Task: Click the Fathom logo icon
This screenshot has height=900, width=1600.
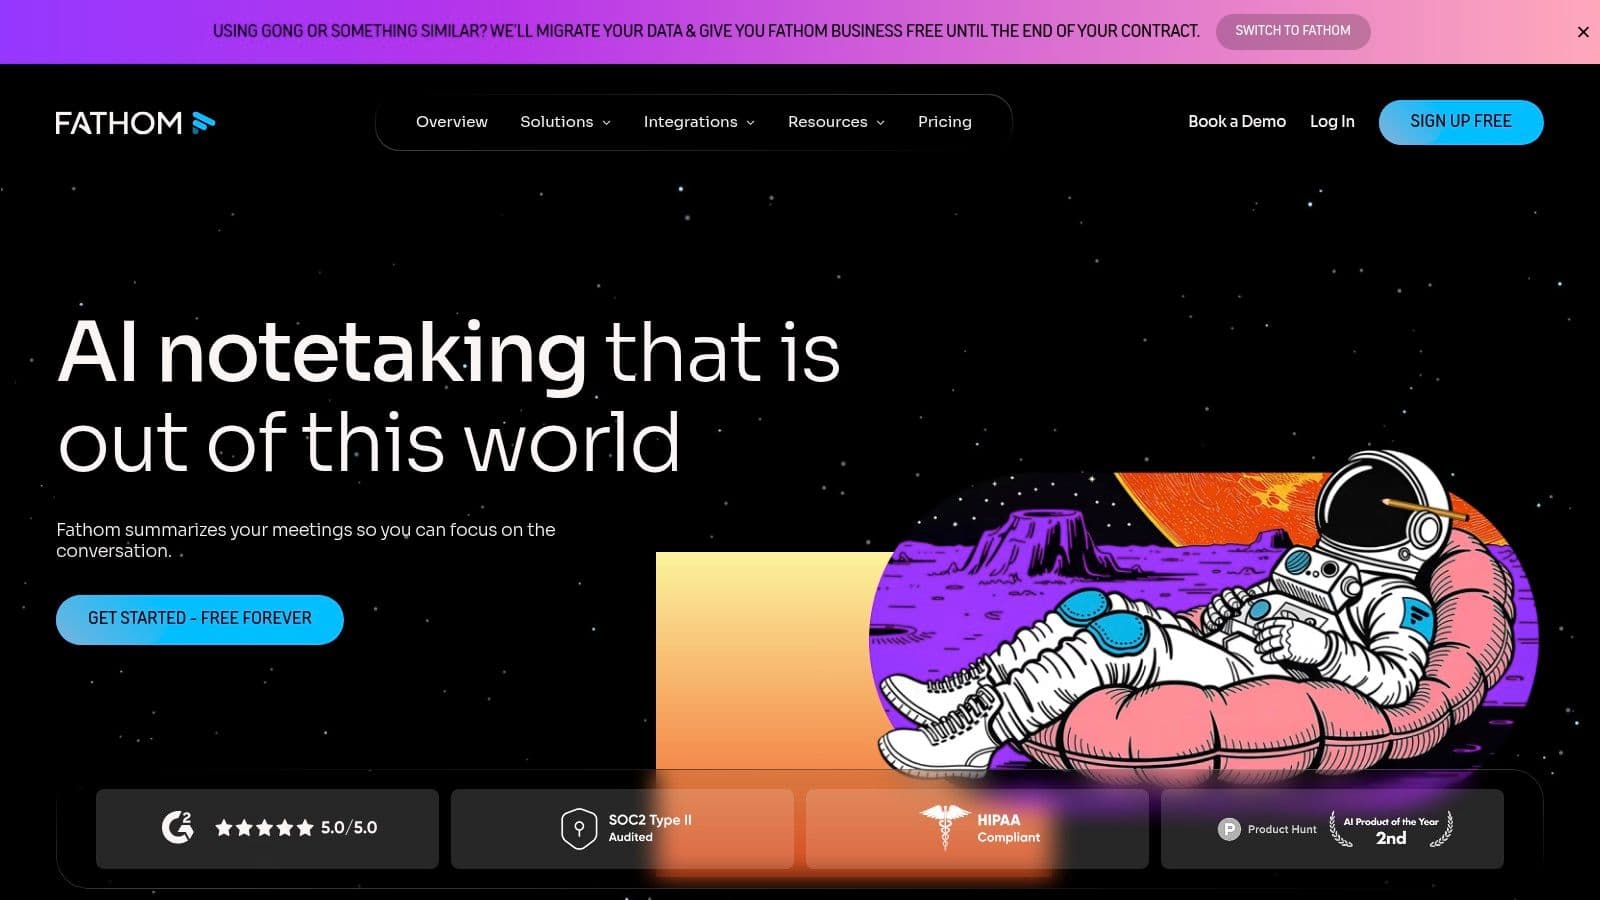Action: 203,123
